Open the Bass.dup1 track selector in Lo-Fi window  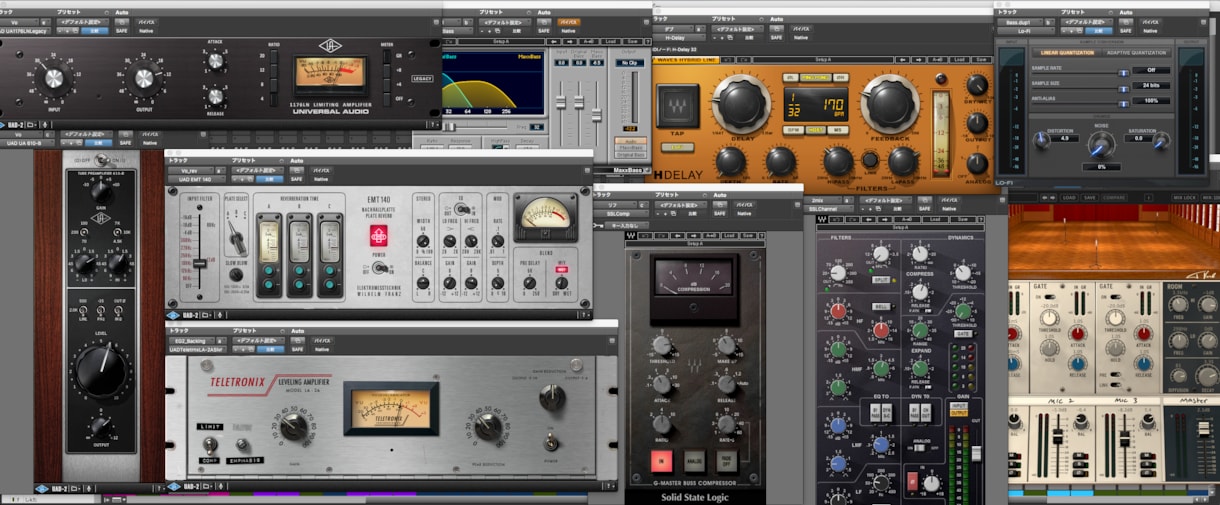1018,22
